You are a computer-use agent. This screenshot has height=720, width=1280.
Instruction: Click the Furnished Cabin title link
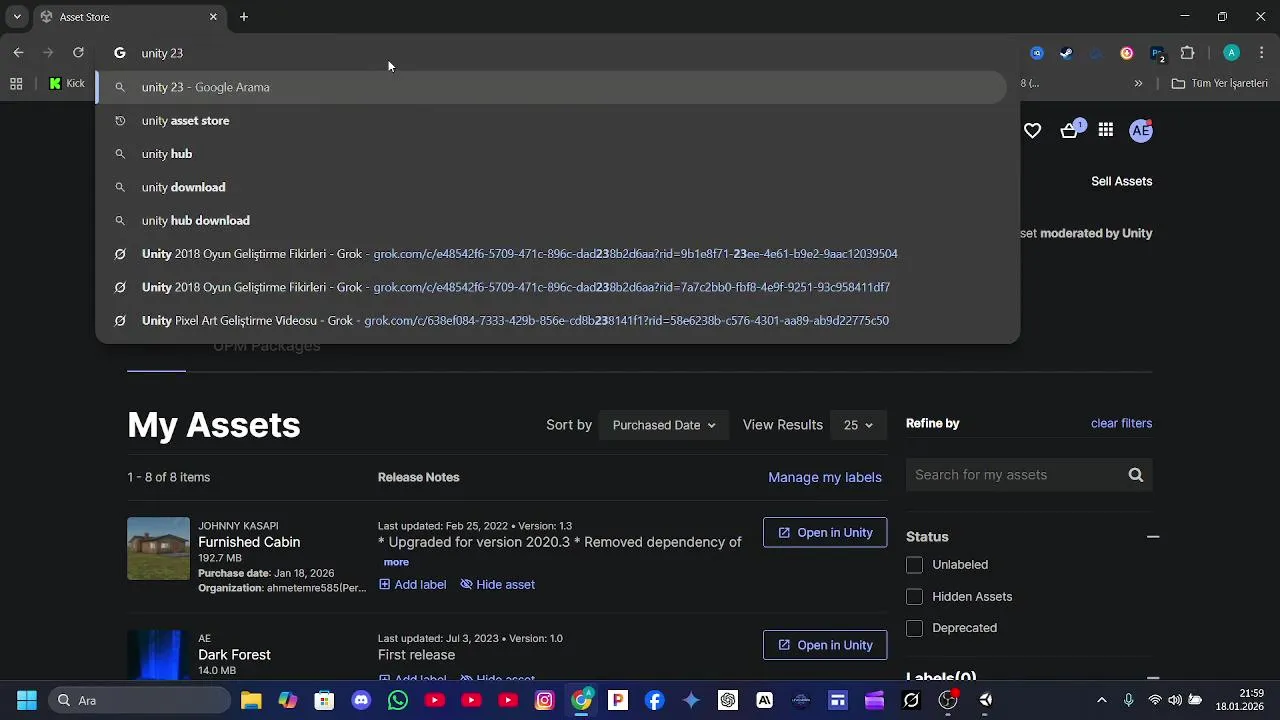coord(249,542)
